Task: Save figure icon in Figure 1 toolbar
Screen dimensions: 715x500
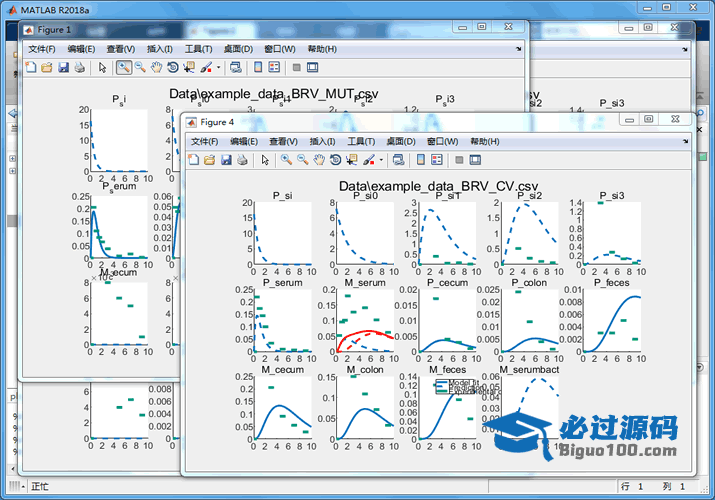Action: click(x=63, y=67)
